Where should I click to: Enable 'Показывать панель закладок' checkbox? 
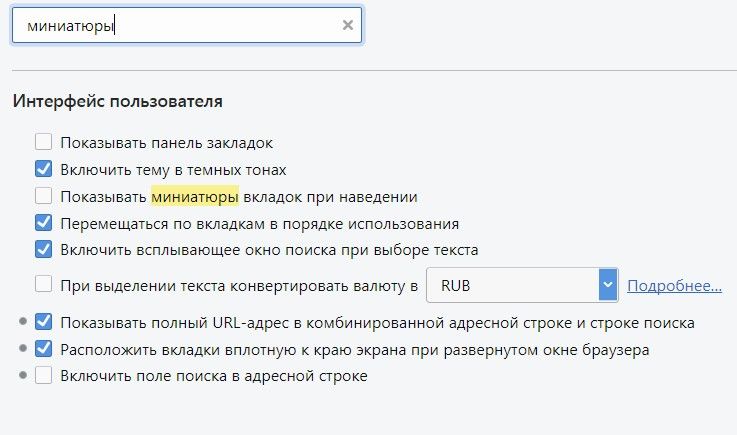coord(43,143)
